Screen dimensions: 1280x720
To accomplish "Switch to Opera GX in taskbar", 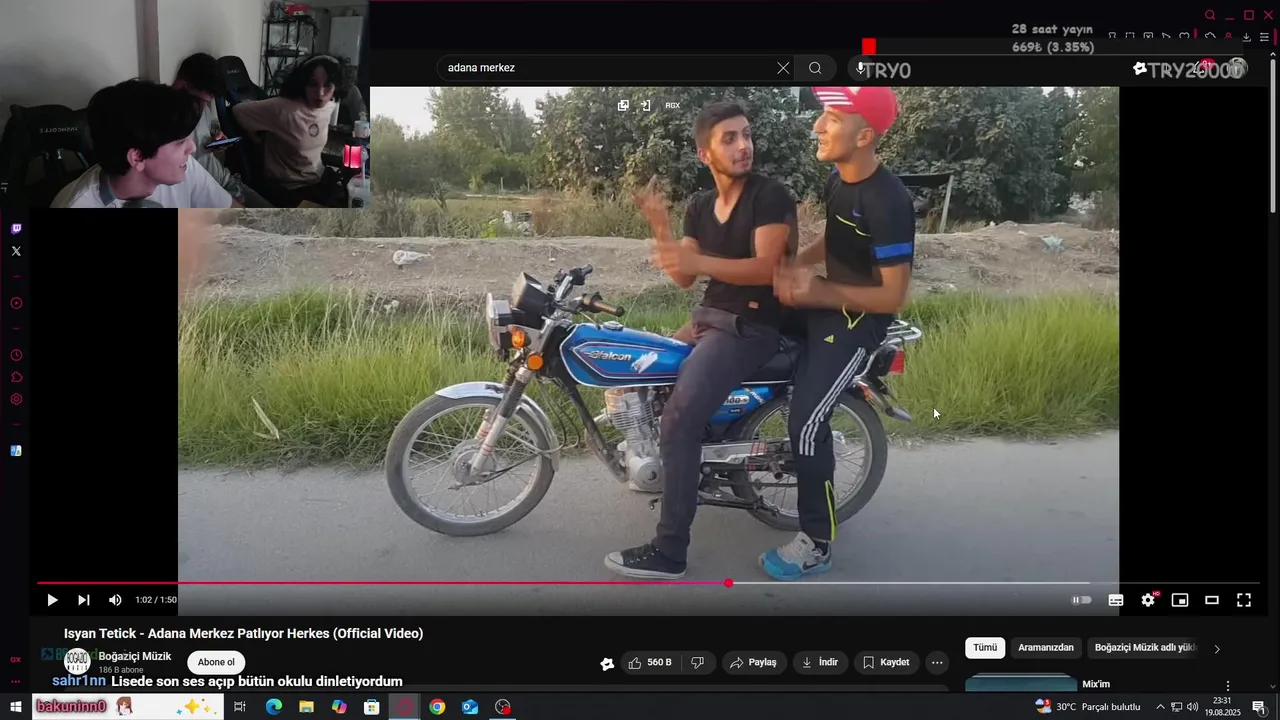I will click(x=405, y=707).
